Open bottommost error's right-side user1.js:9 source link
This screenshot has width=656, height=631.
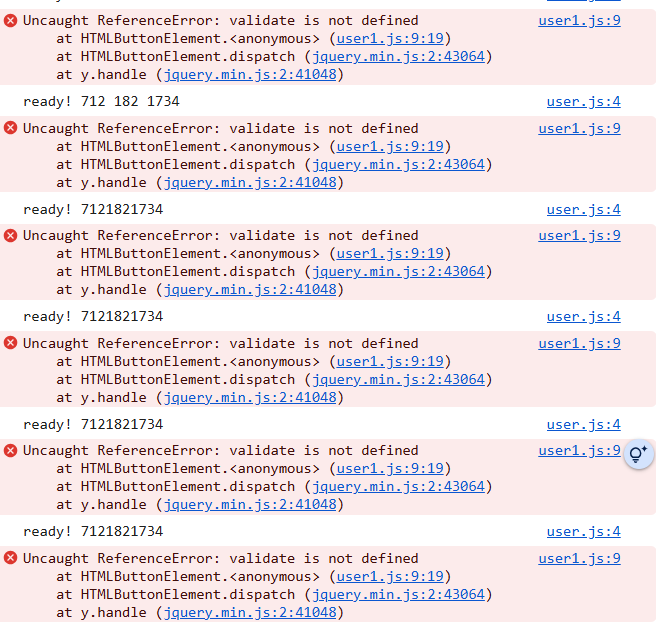point(579,558)
